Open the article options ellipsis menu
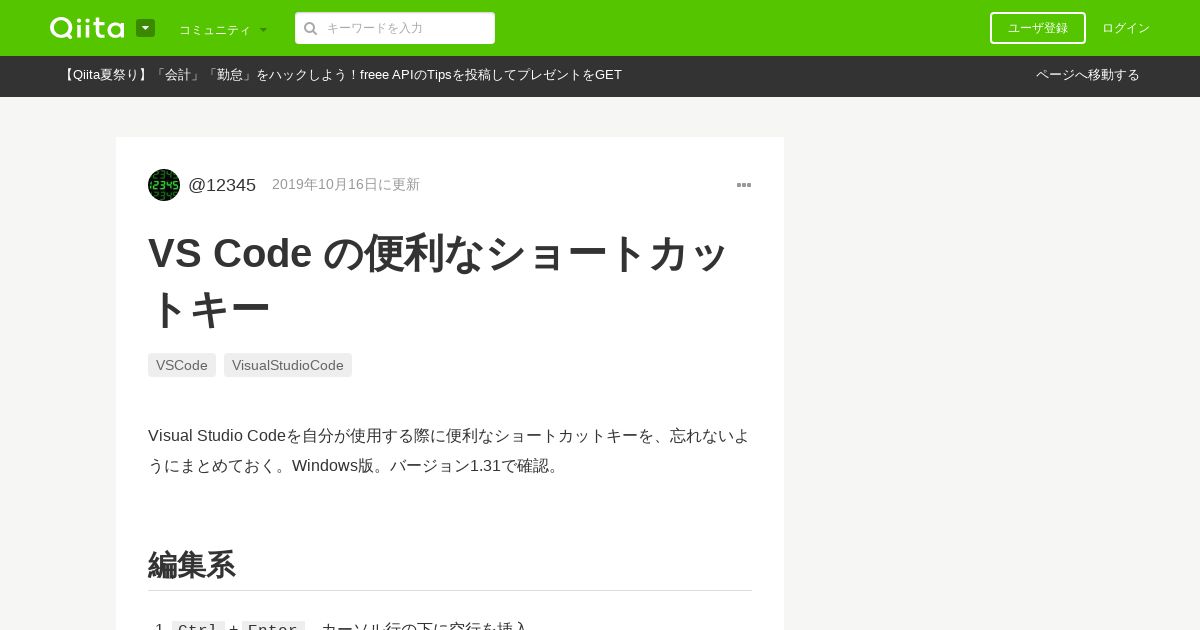The height and width of the screenshot is (630, 1200). point(744,185)
